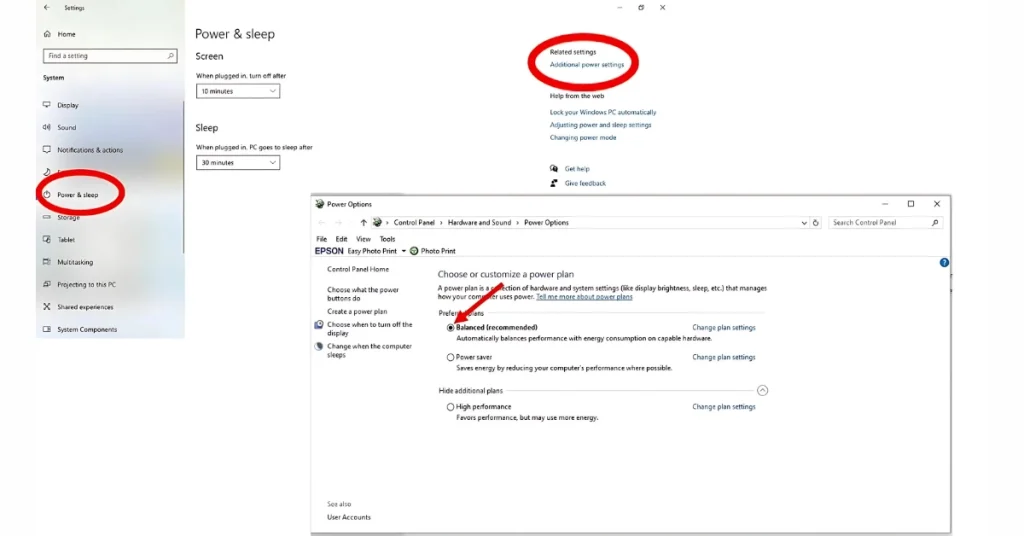Select the High performance radio button
The image size is (1024, 536).
pyautogui.click(x=451, y=407)
